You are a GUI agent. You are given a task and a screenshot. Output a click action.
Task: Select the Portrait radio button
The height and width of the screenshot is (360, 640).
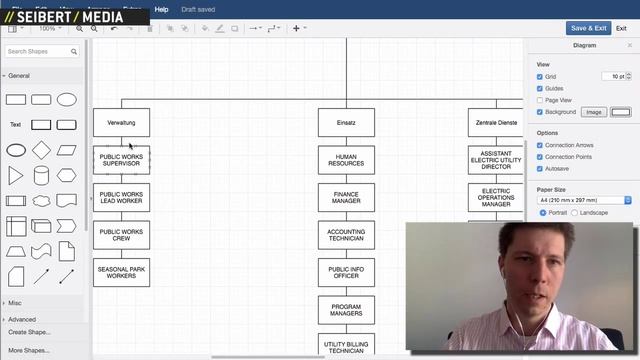pos(543,213)
